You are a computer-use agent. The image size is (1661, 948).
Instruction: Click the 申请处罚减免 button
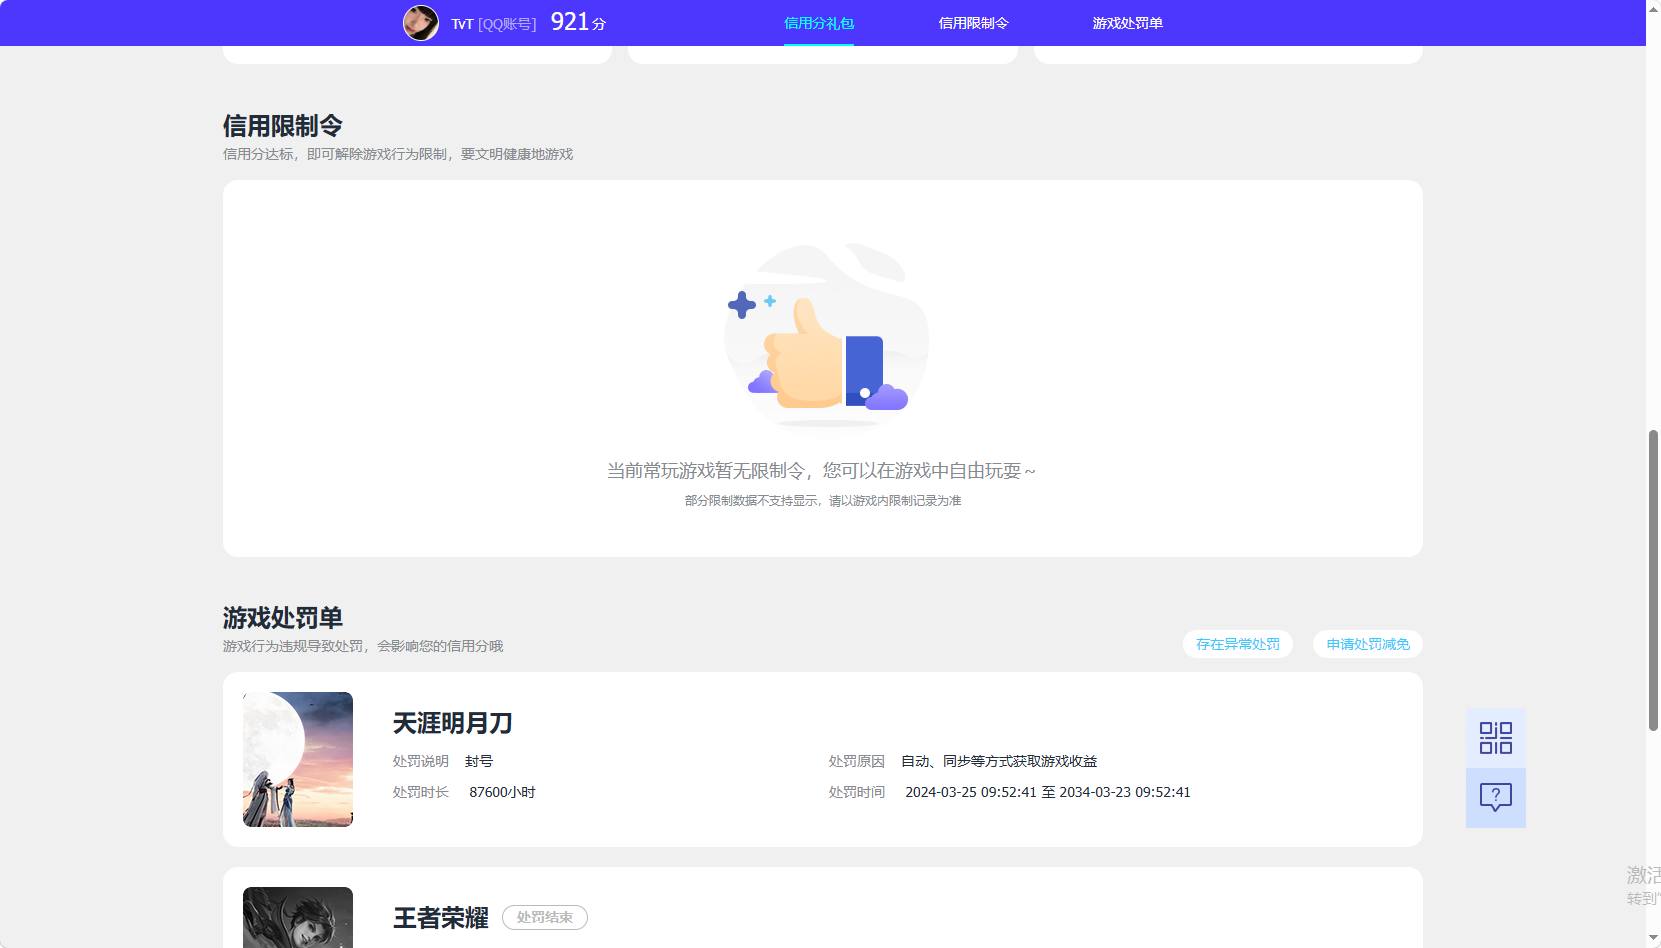tap(1368, 644)
